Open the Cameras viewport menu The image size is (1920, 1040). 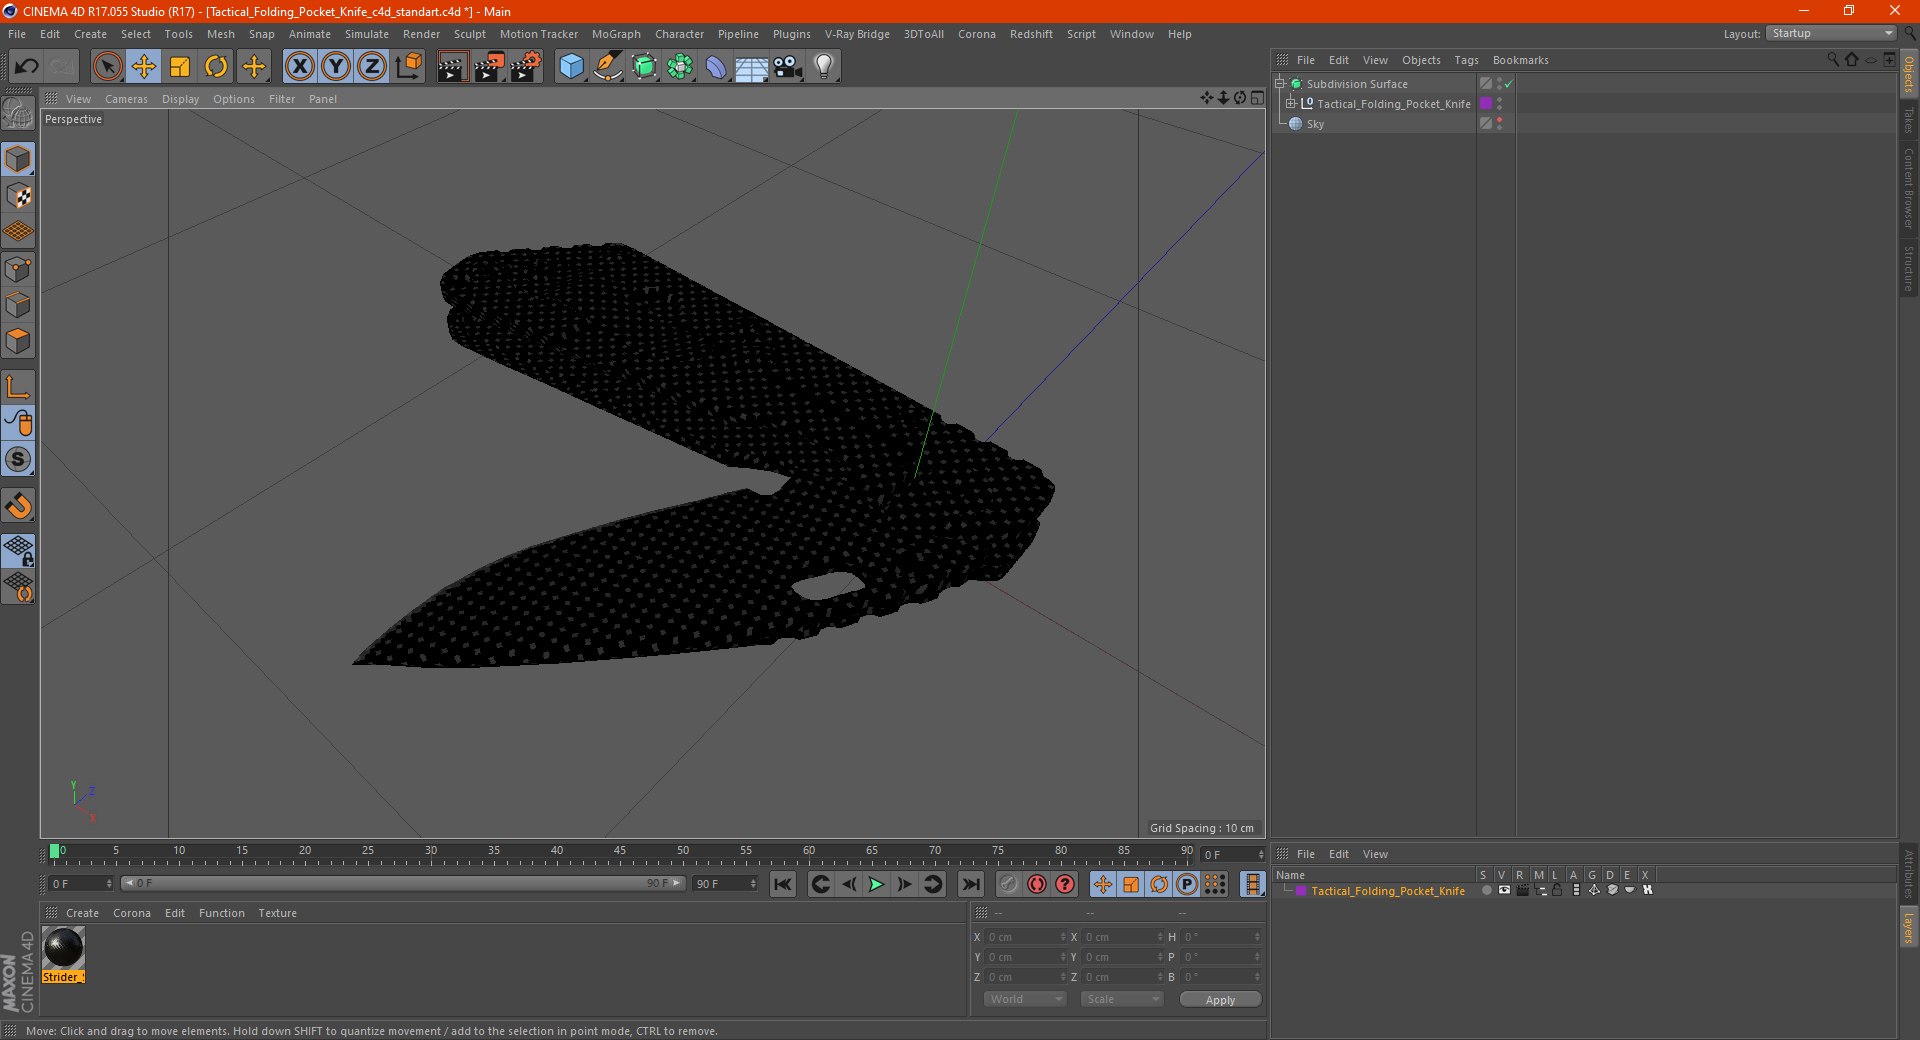click(x=126, y=99)
